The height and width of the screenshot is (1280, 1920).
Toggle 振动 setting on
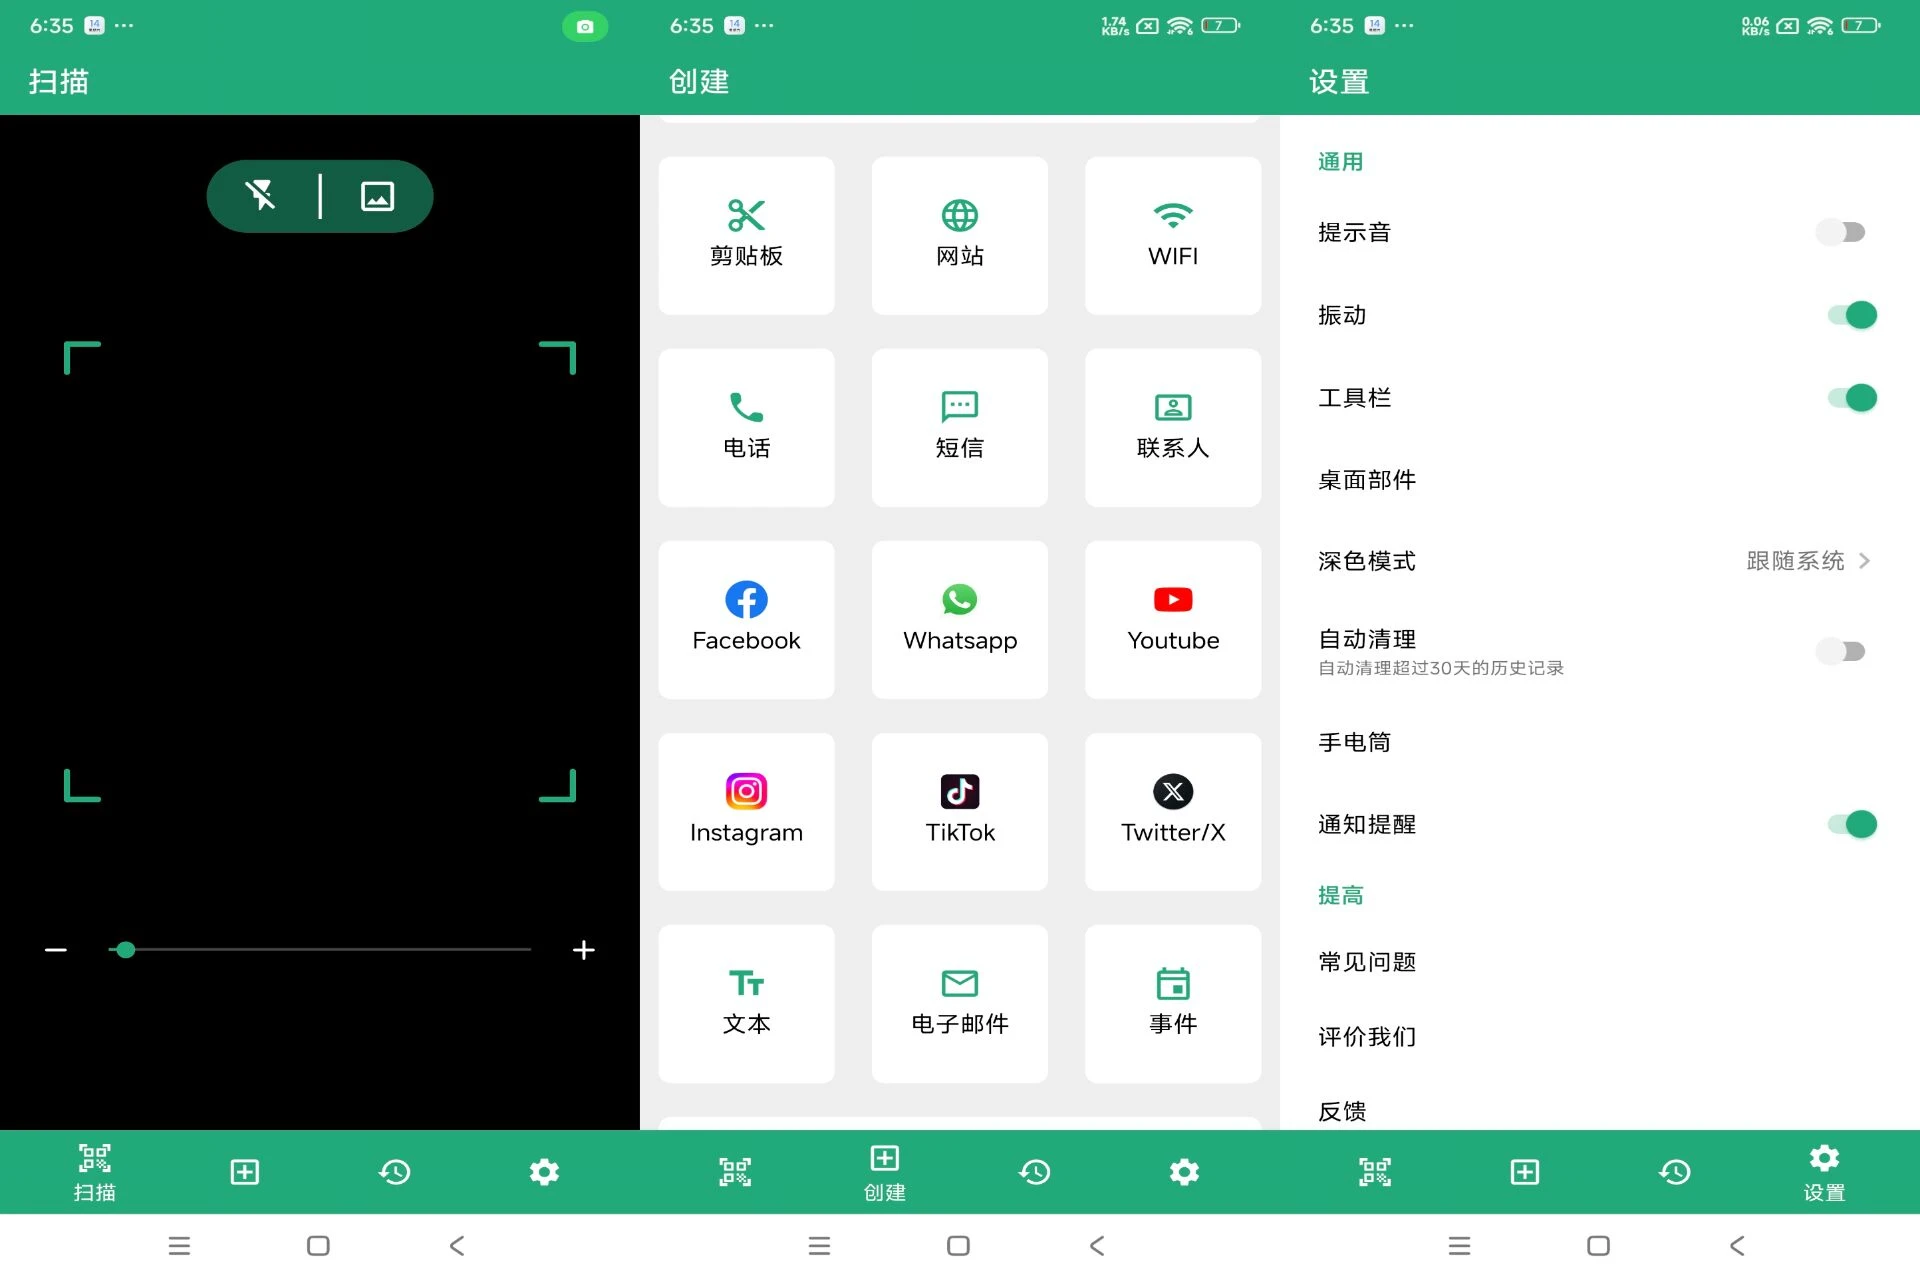(1853, 314)
